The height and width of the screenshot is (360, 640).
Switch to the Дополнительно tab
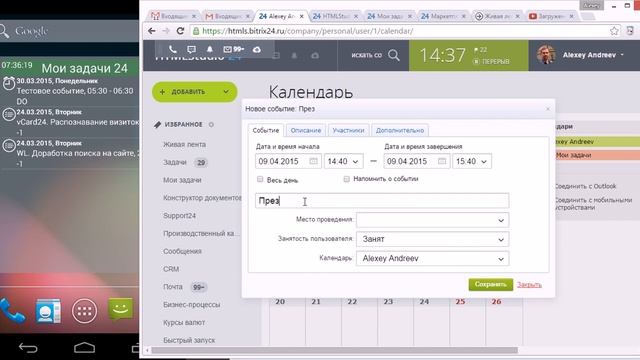click(x=400, y=130)
